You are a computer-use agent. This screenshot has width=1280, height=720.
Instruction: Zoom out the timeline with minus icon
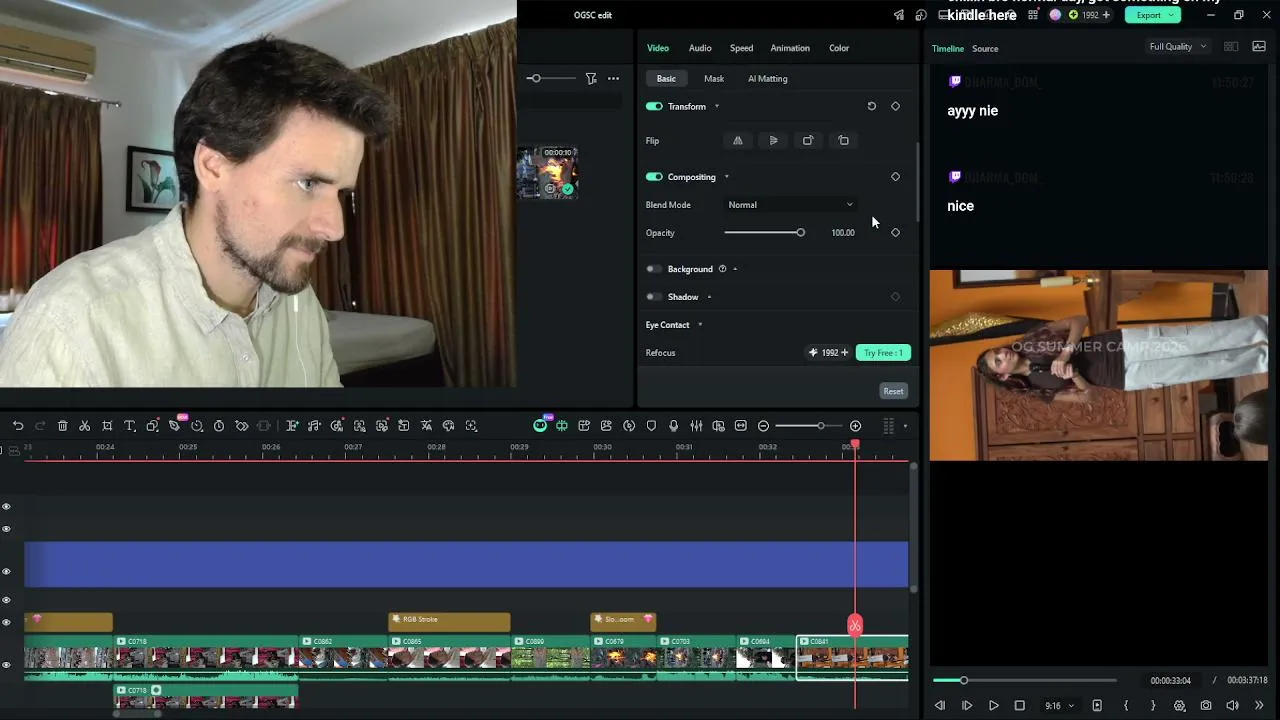tap(763, 426)
